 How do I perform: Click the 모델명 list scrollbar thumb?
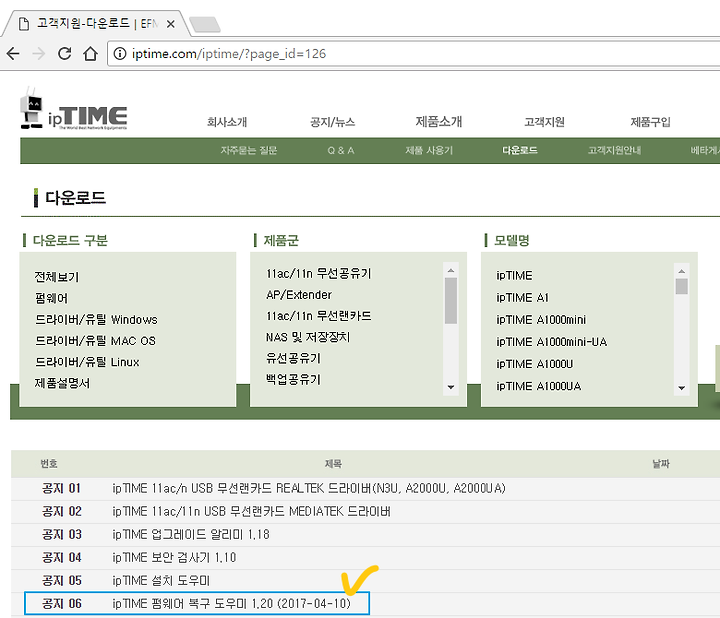pos(681,287)
